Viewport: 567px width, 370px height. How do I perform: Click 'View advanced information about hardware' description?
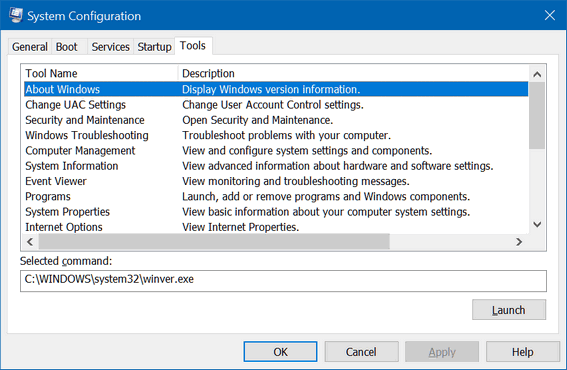point(338,166)
